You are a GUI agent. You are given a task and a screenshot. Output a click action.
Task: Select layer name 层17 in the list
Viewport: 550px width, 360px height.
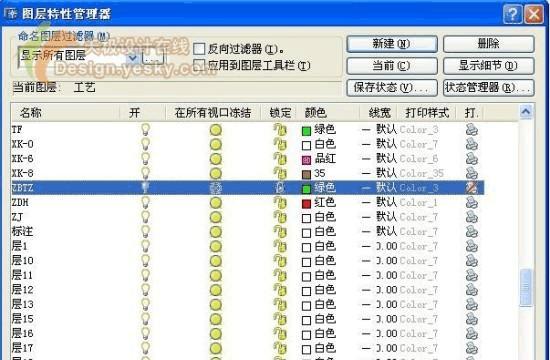23,348
